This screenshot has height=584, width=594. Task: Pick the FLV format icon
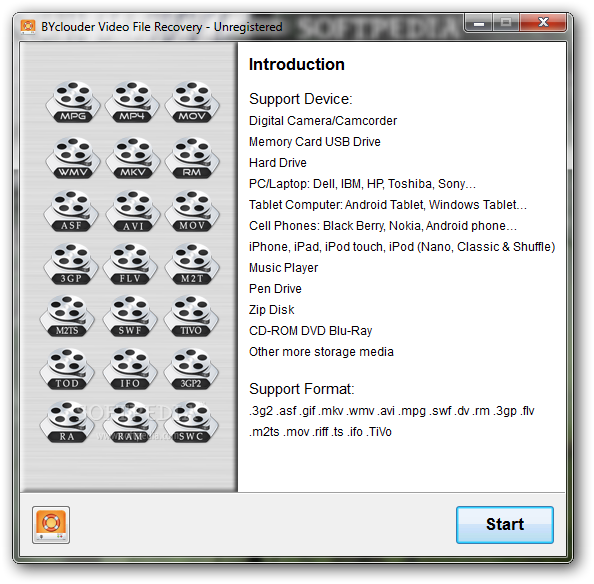[130, 264]
